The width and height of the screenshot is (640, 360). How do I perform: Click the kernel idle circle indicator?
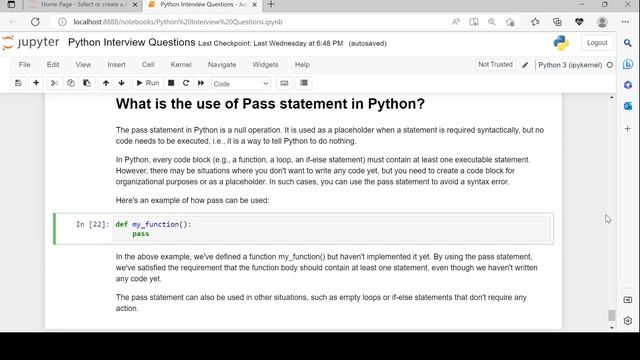[x=610, y=65]
